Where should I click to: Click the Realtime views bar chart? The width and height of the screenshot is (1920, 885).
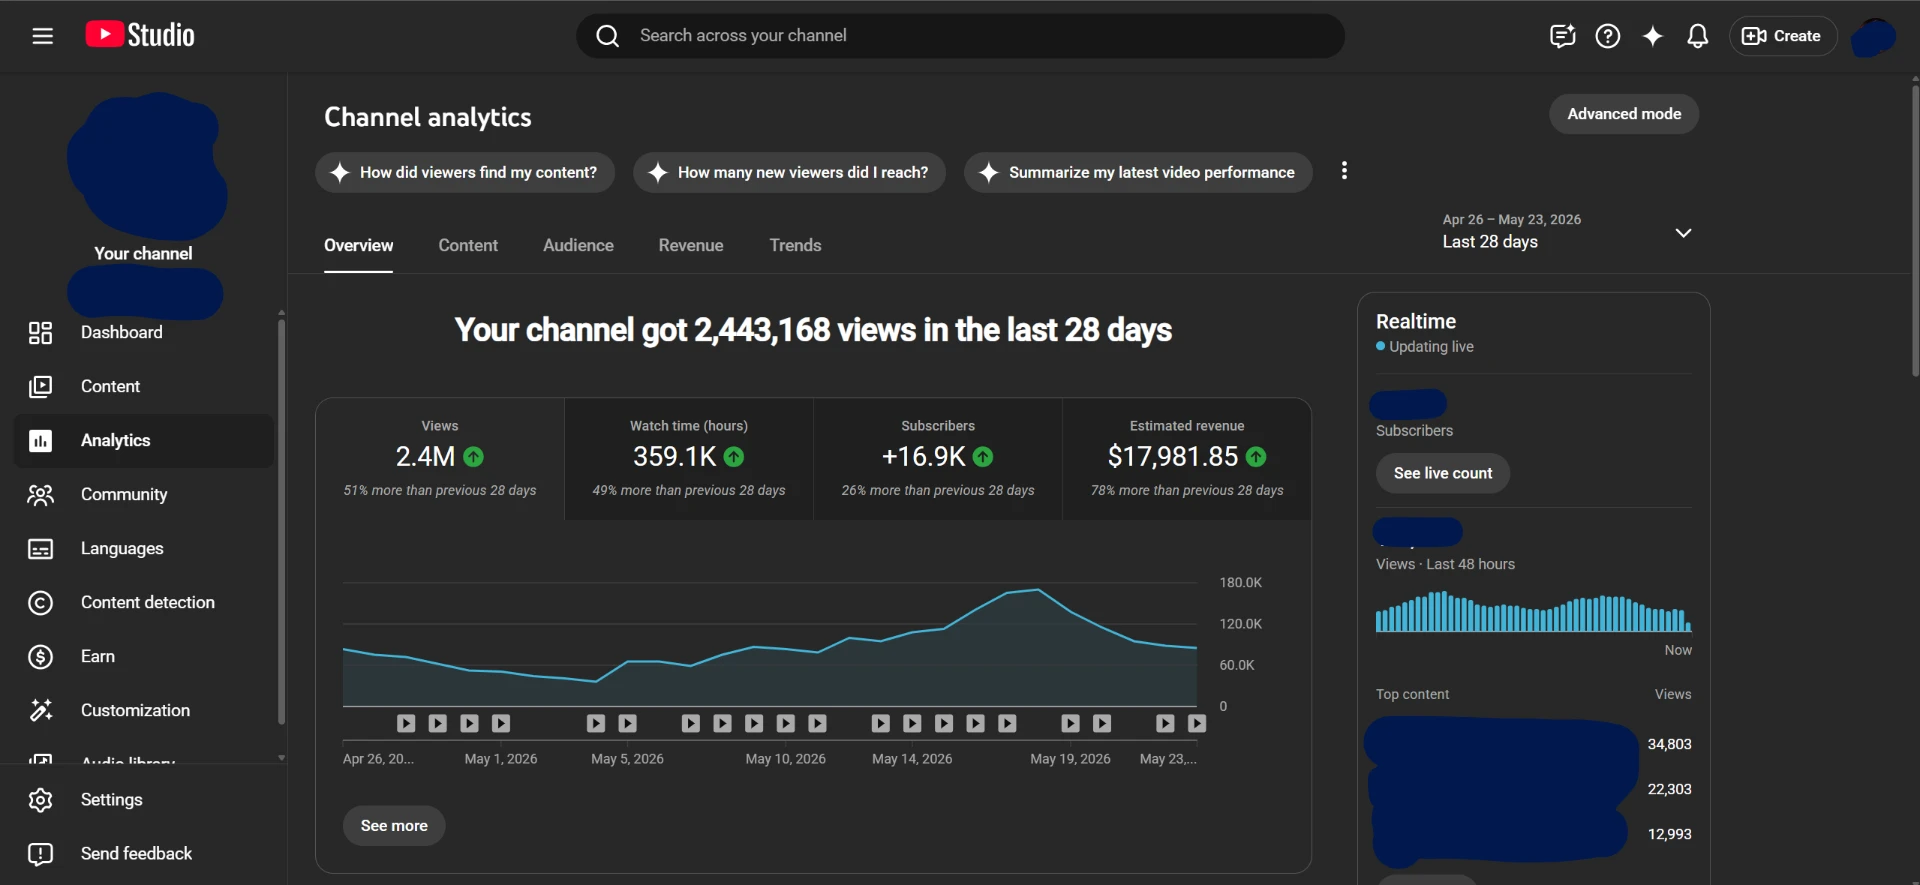(x=1533, y=612)
